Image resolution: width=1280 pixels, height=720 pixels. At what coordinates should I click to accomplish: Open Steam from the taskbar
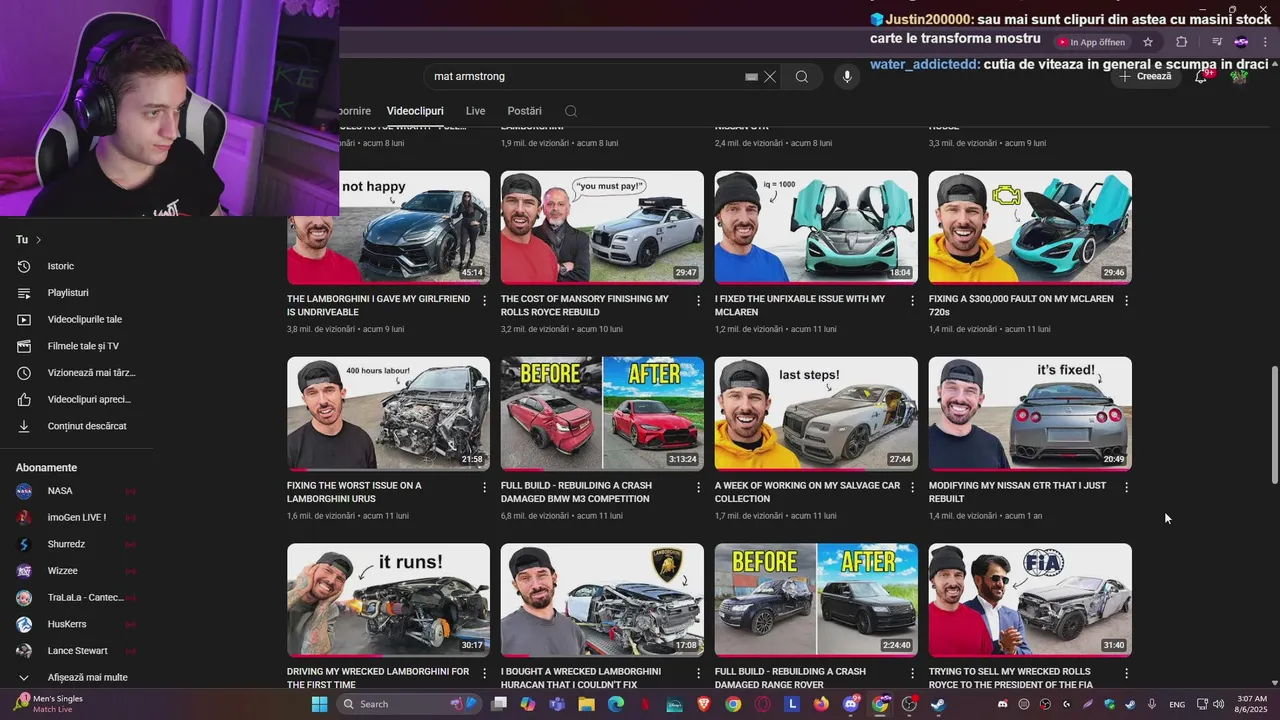tap(938, 704)
